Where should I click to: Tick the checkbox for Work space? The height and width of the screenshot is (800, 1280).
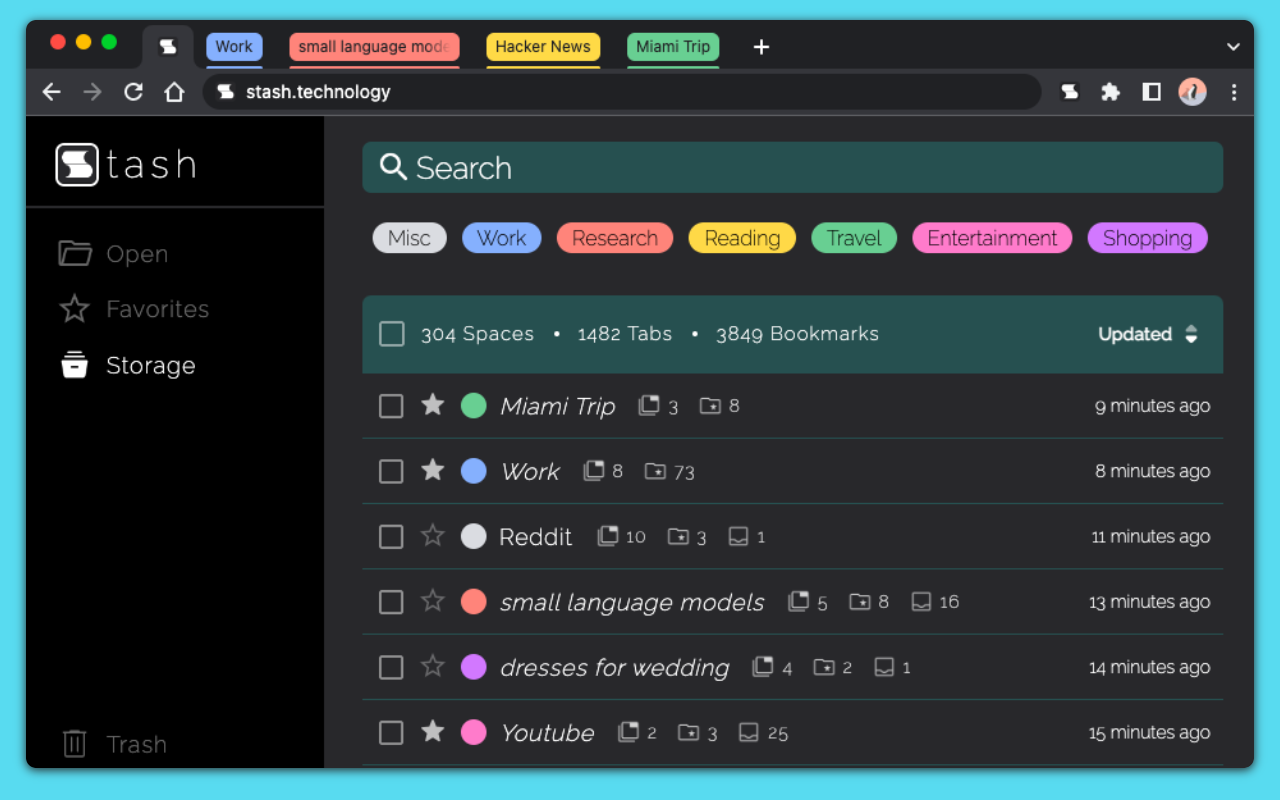(391, 471)
